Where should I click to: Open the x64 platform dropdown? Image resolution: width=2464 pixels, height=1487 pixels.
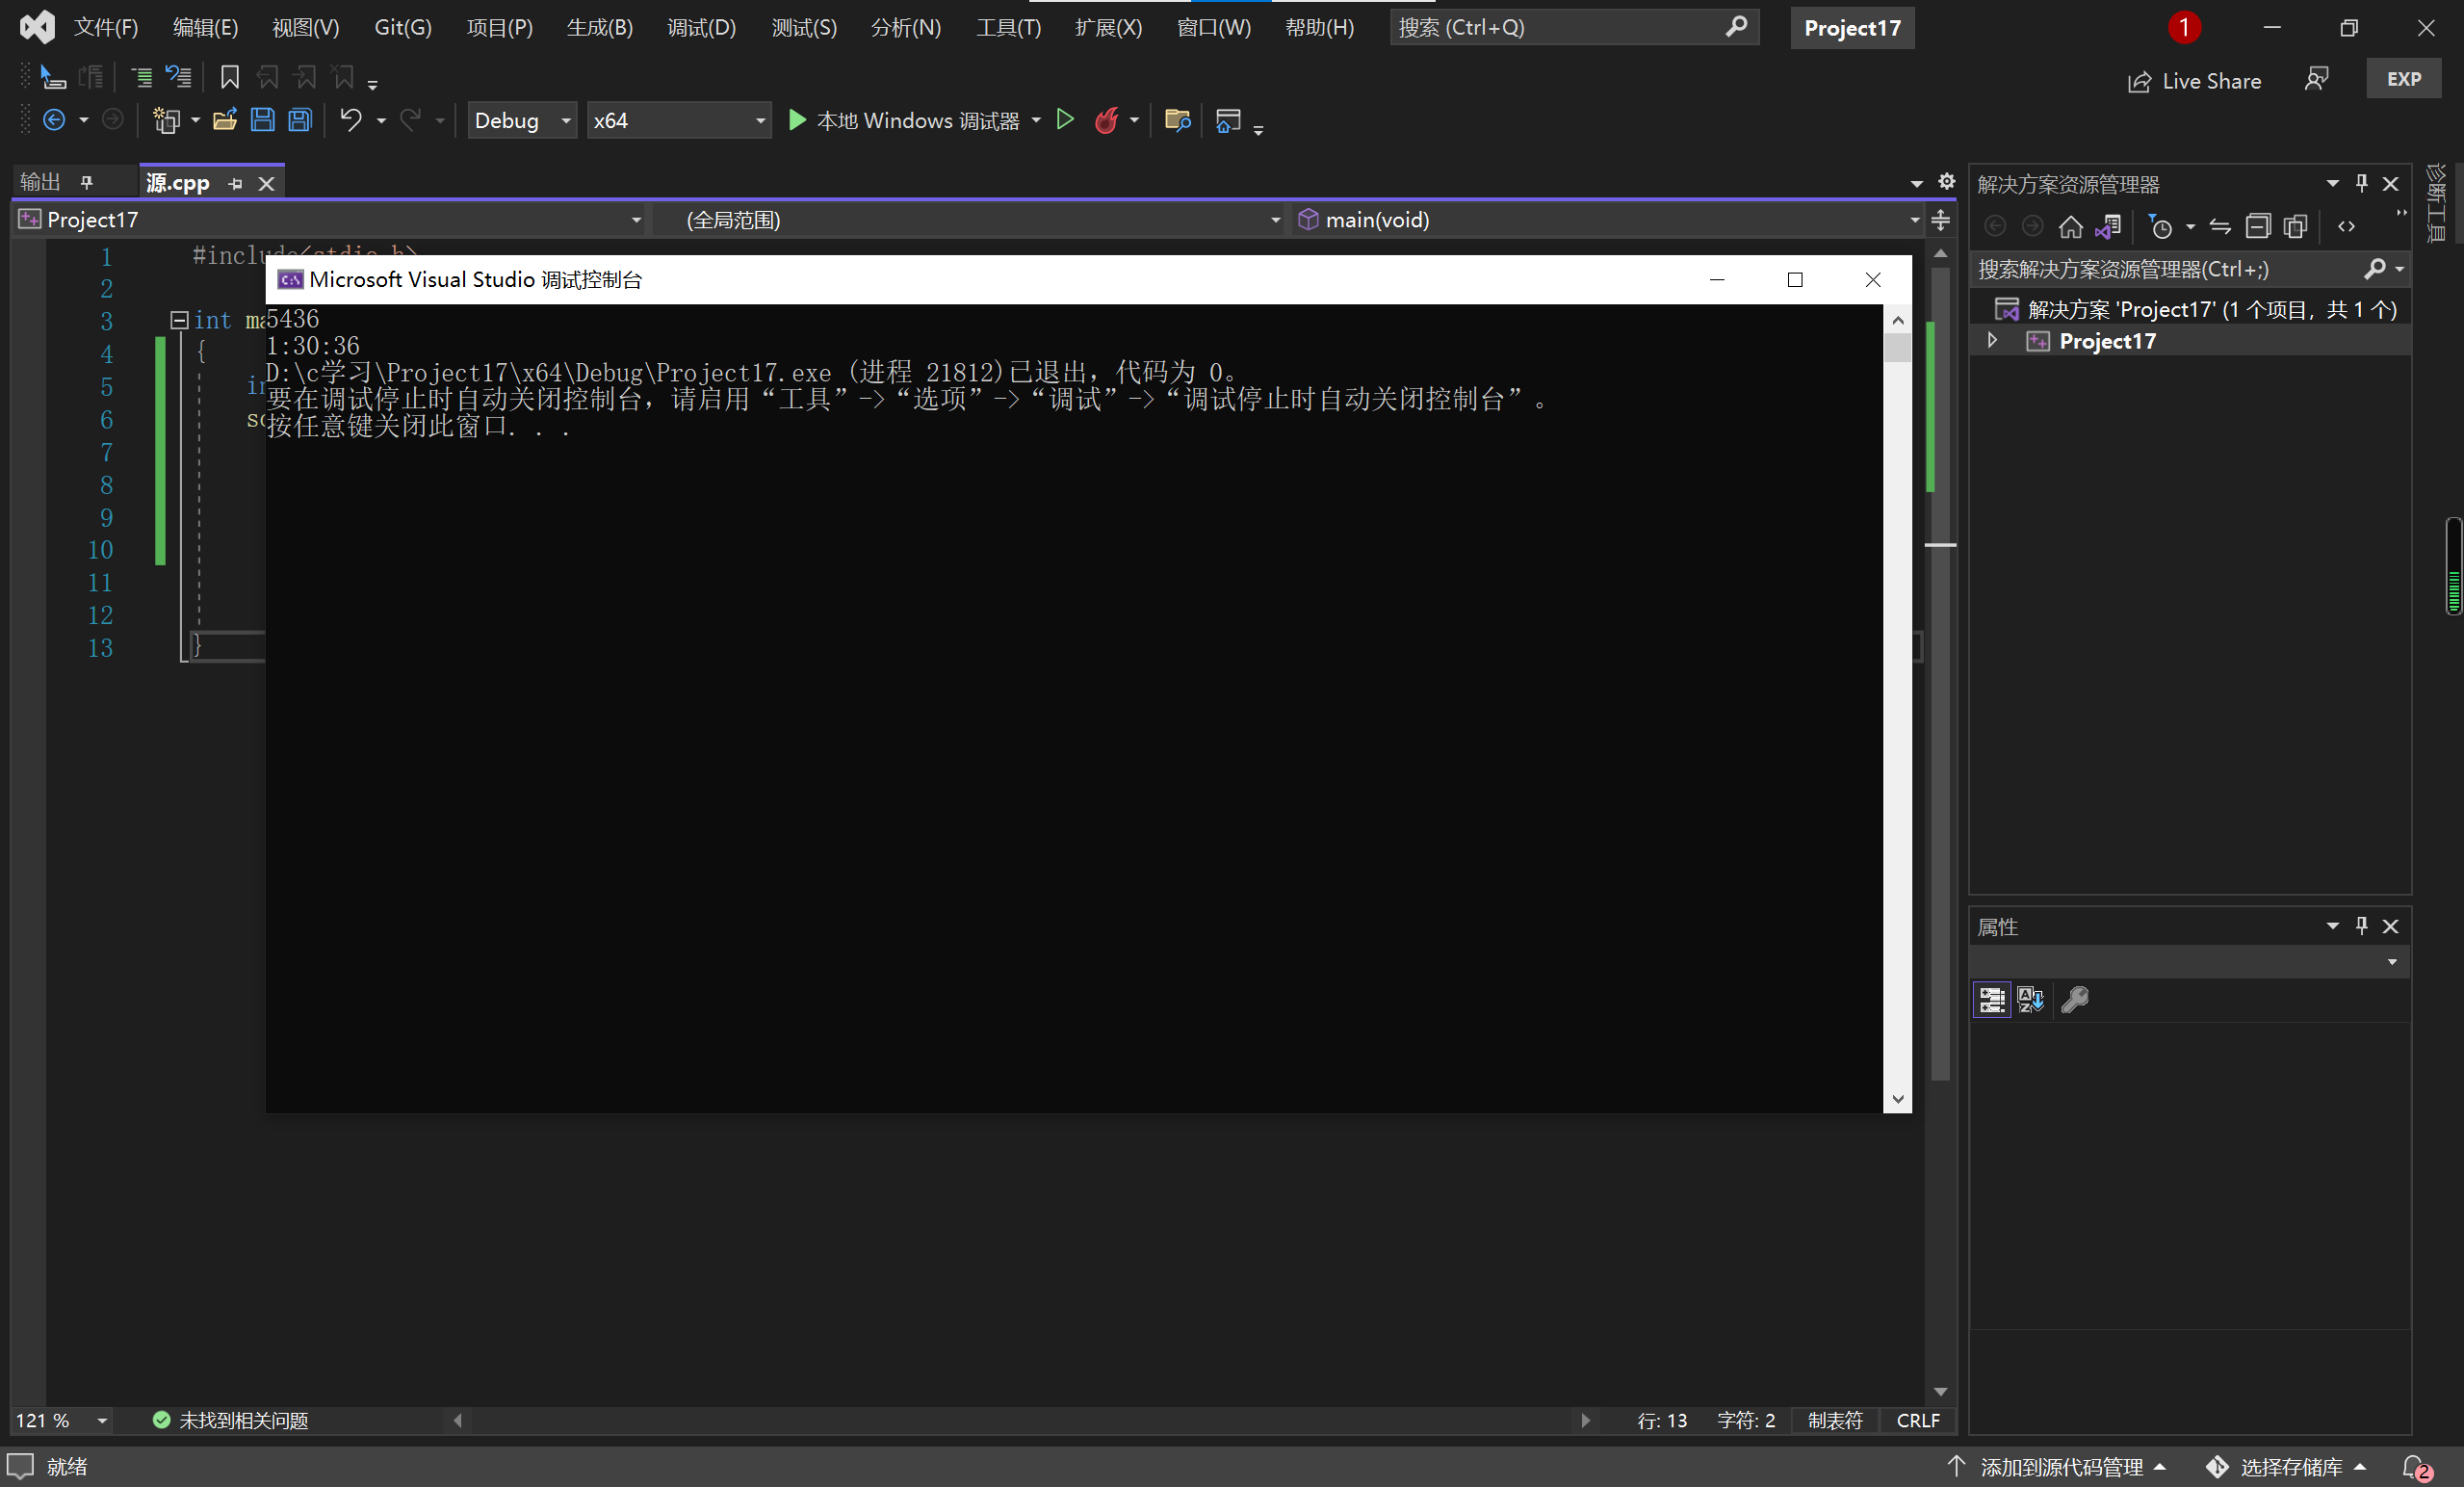[679, 121]
